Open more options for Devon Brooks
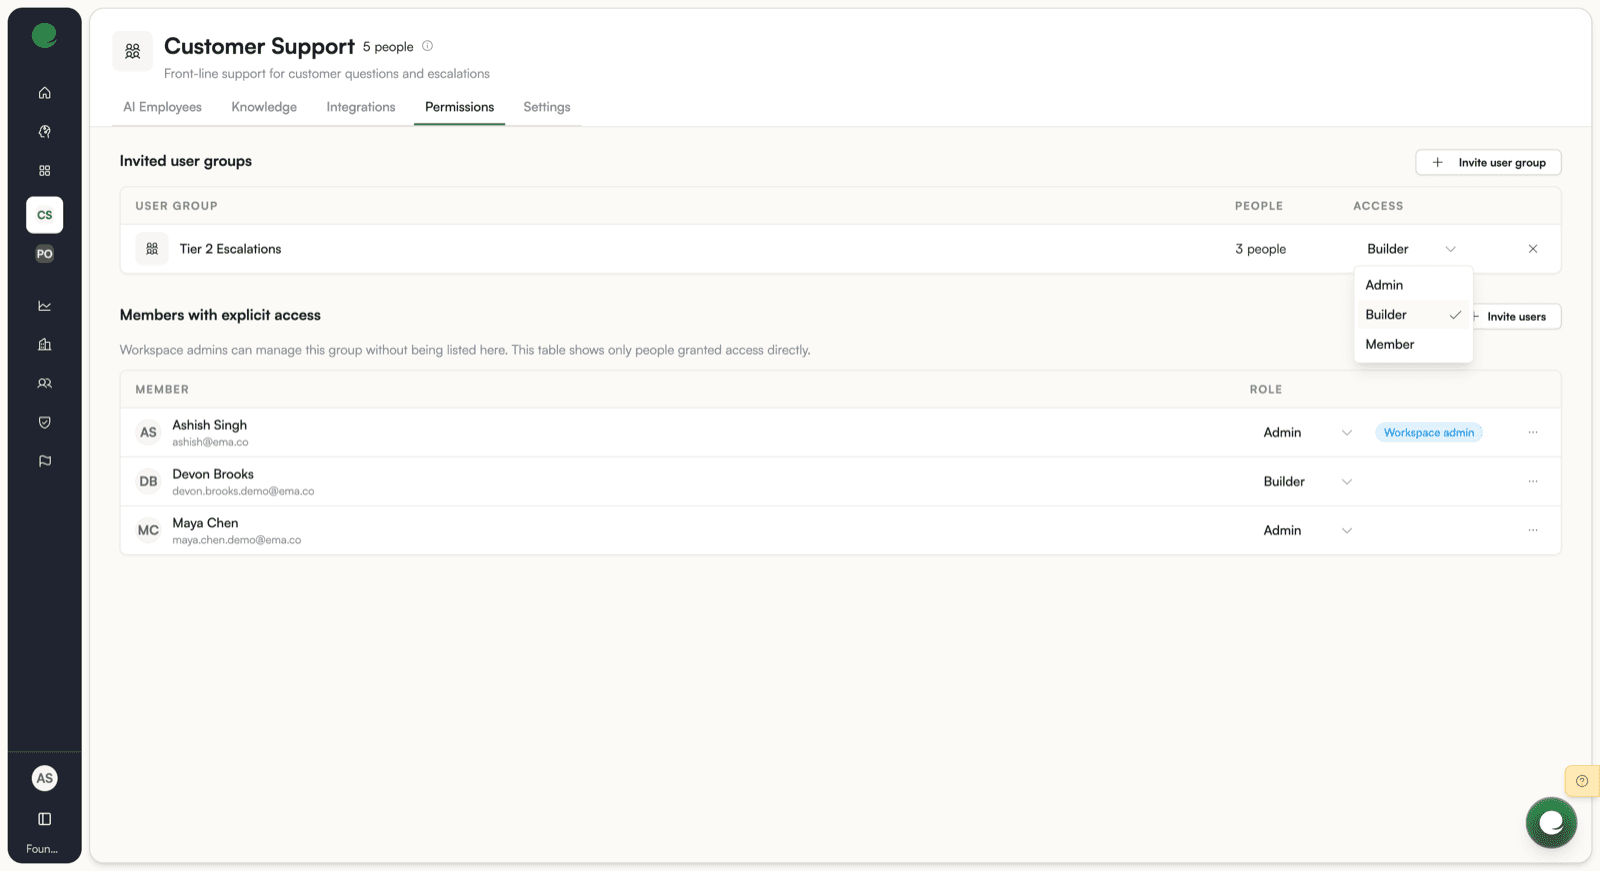The height and width of the screenshot is (871, 1600). [1533, 482]
